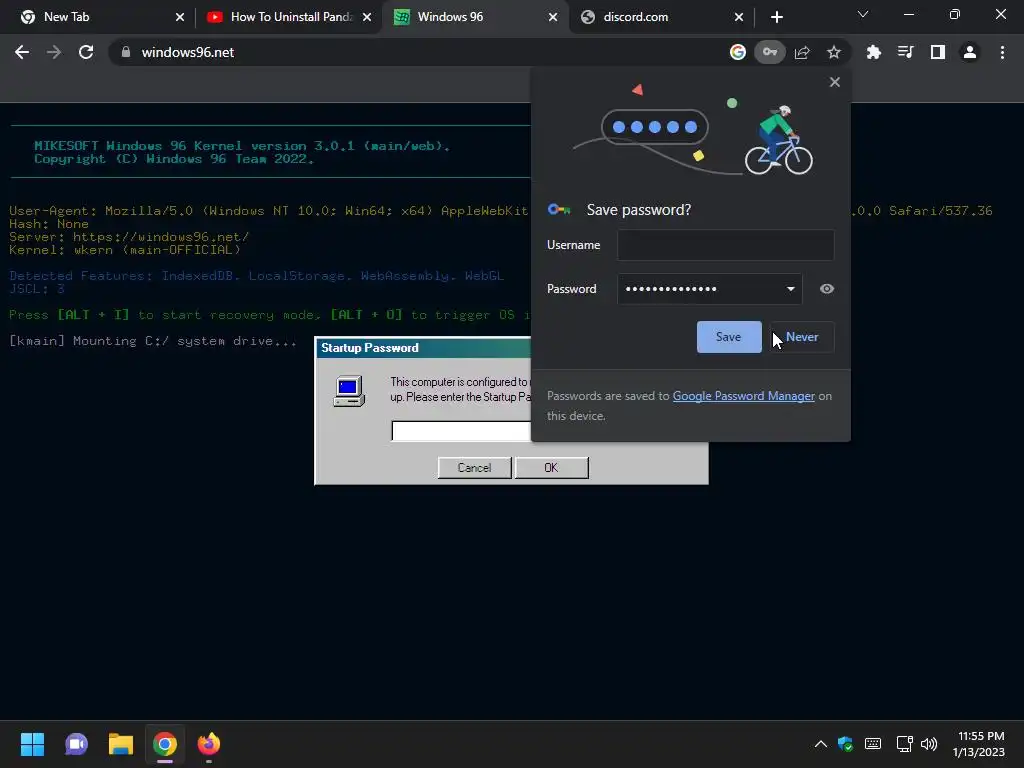Open File Explorer from taskbar

point(120,744)
